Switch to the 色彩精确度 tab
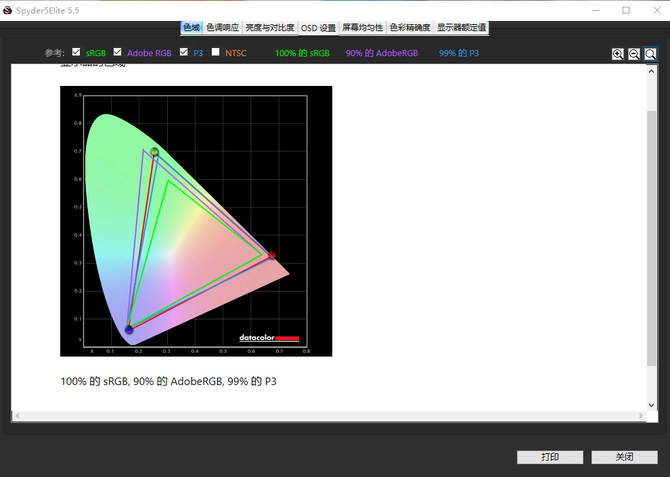This screenshot has width=670, height=477. [409, 28]
